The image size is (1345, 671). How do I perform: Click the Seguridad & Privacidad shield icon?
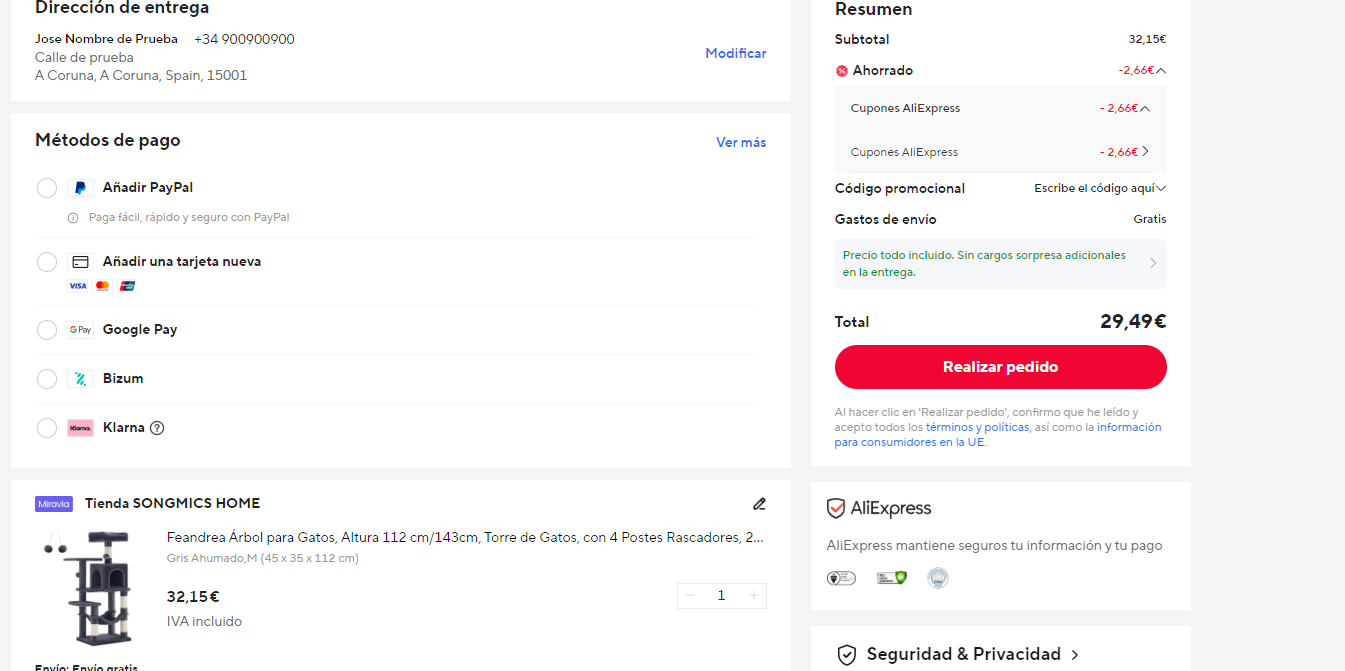[x=847, y=655]
